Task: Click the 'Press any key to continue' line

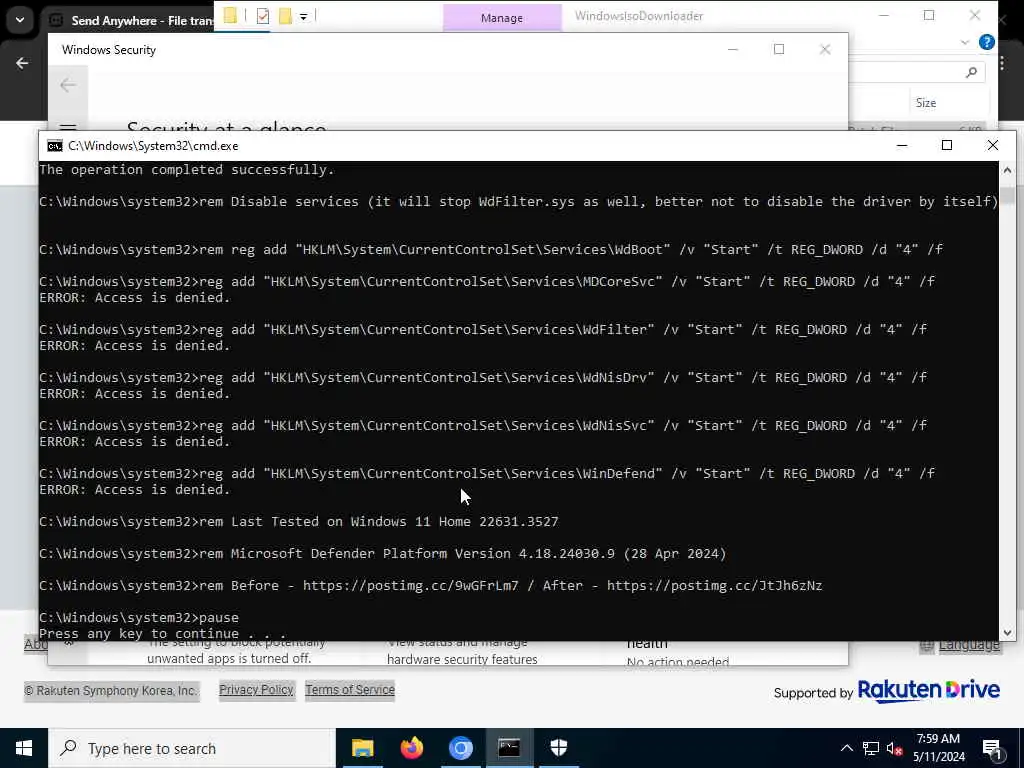Action: pyautogui.click(x=162, y=633)
